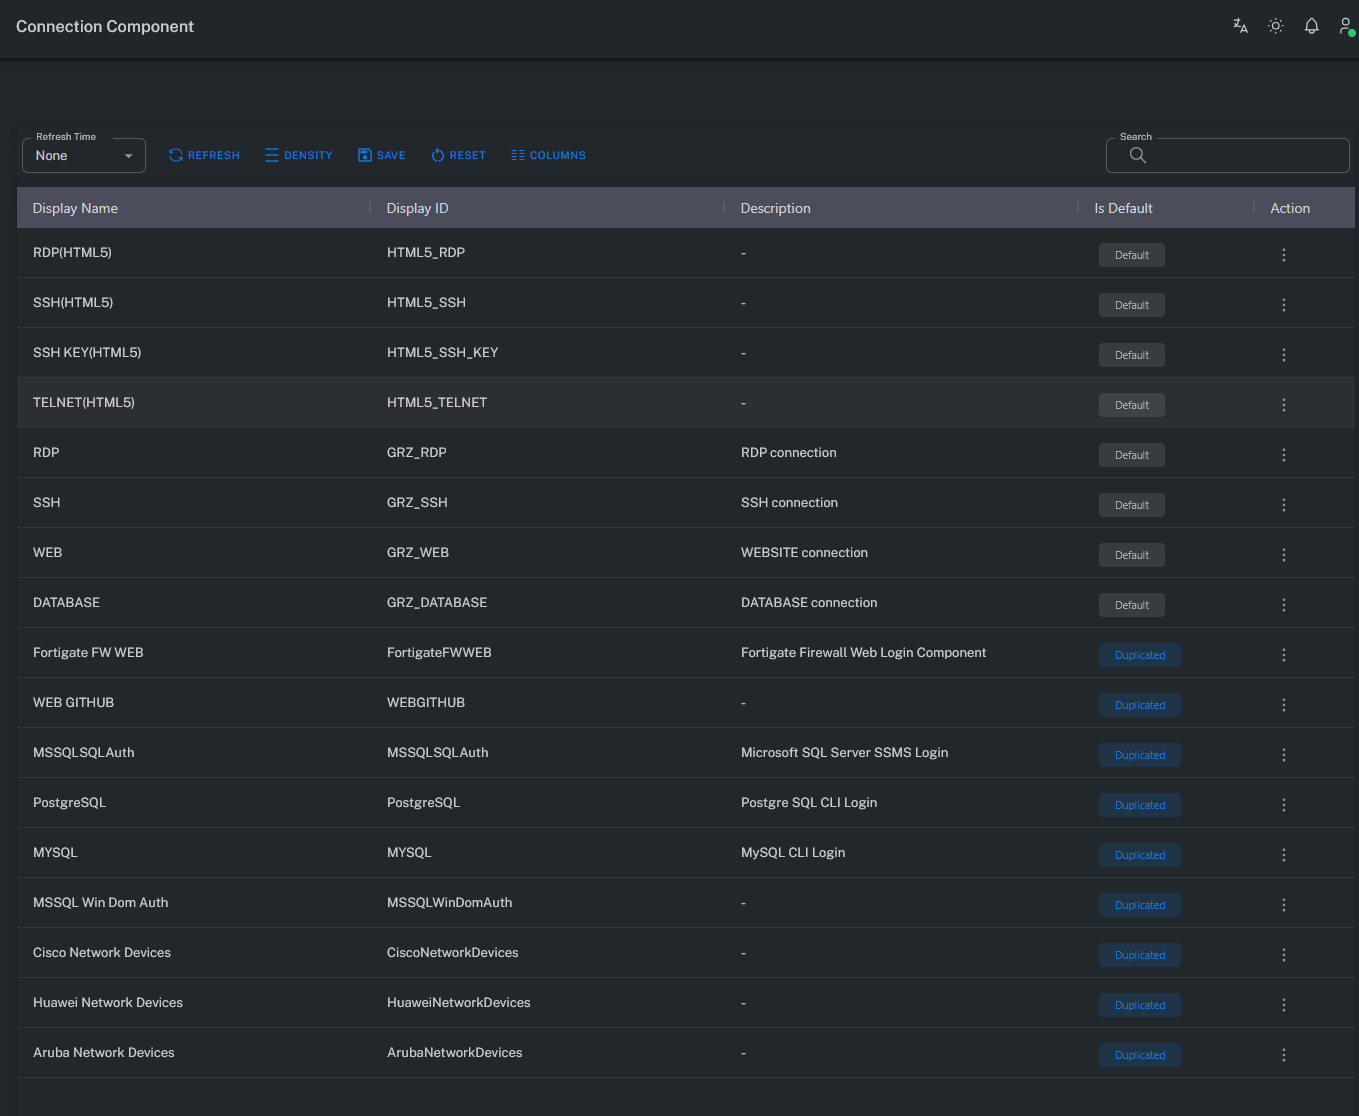Click Save in the toolbar
The height and width of the screenshot is (1116, 1359).
pyautogui.click(x=381, y=156)
